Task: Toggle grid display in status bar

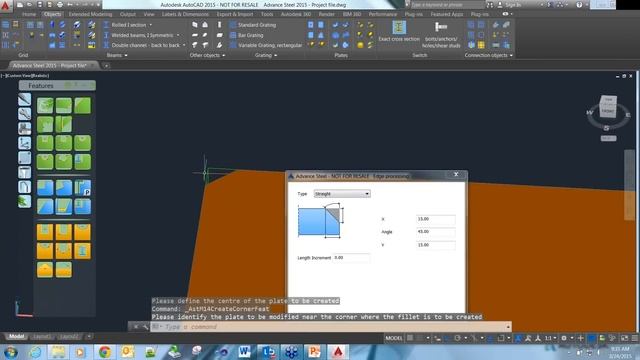Action: tap(410, 338)
